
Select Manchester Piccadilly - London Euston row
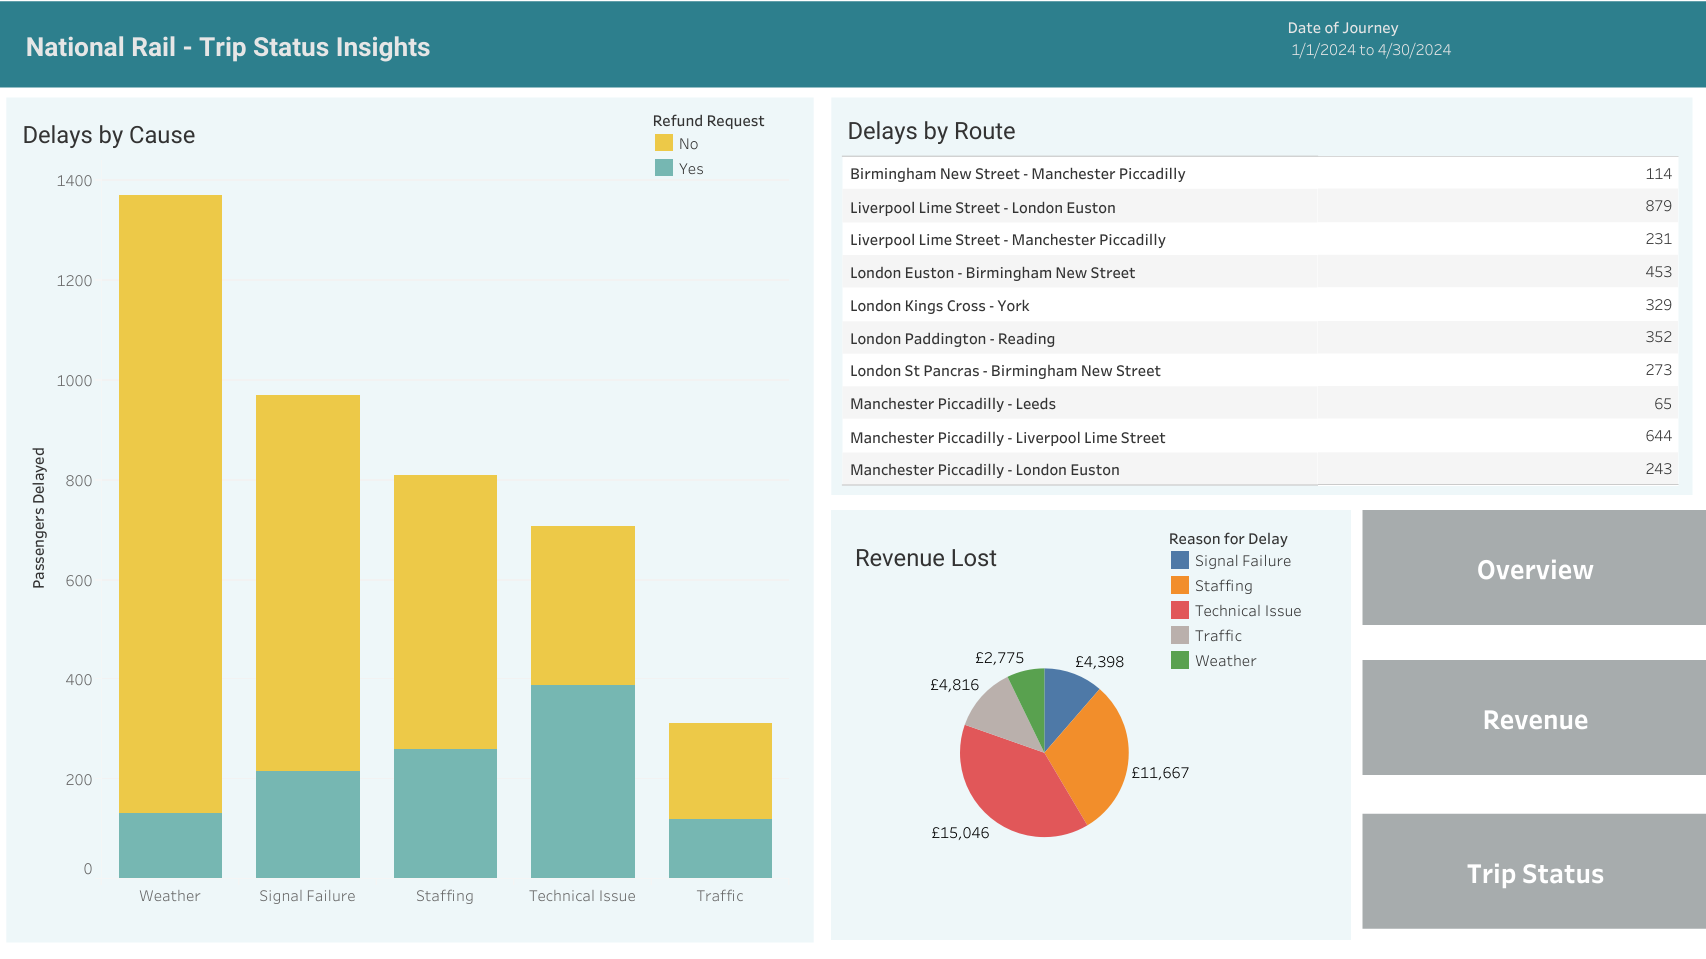1260,469
